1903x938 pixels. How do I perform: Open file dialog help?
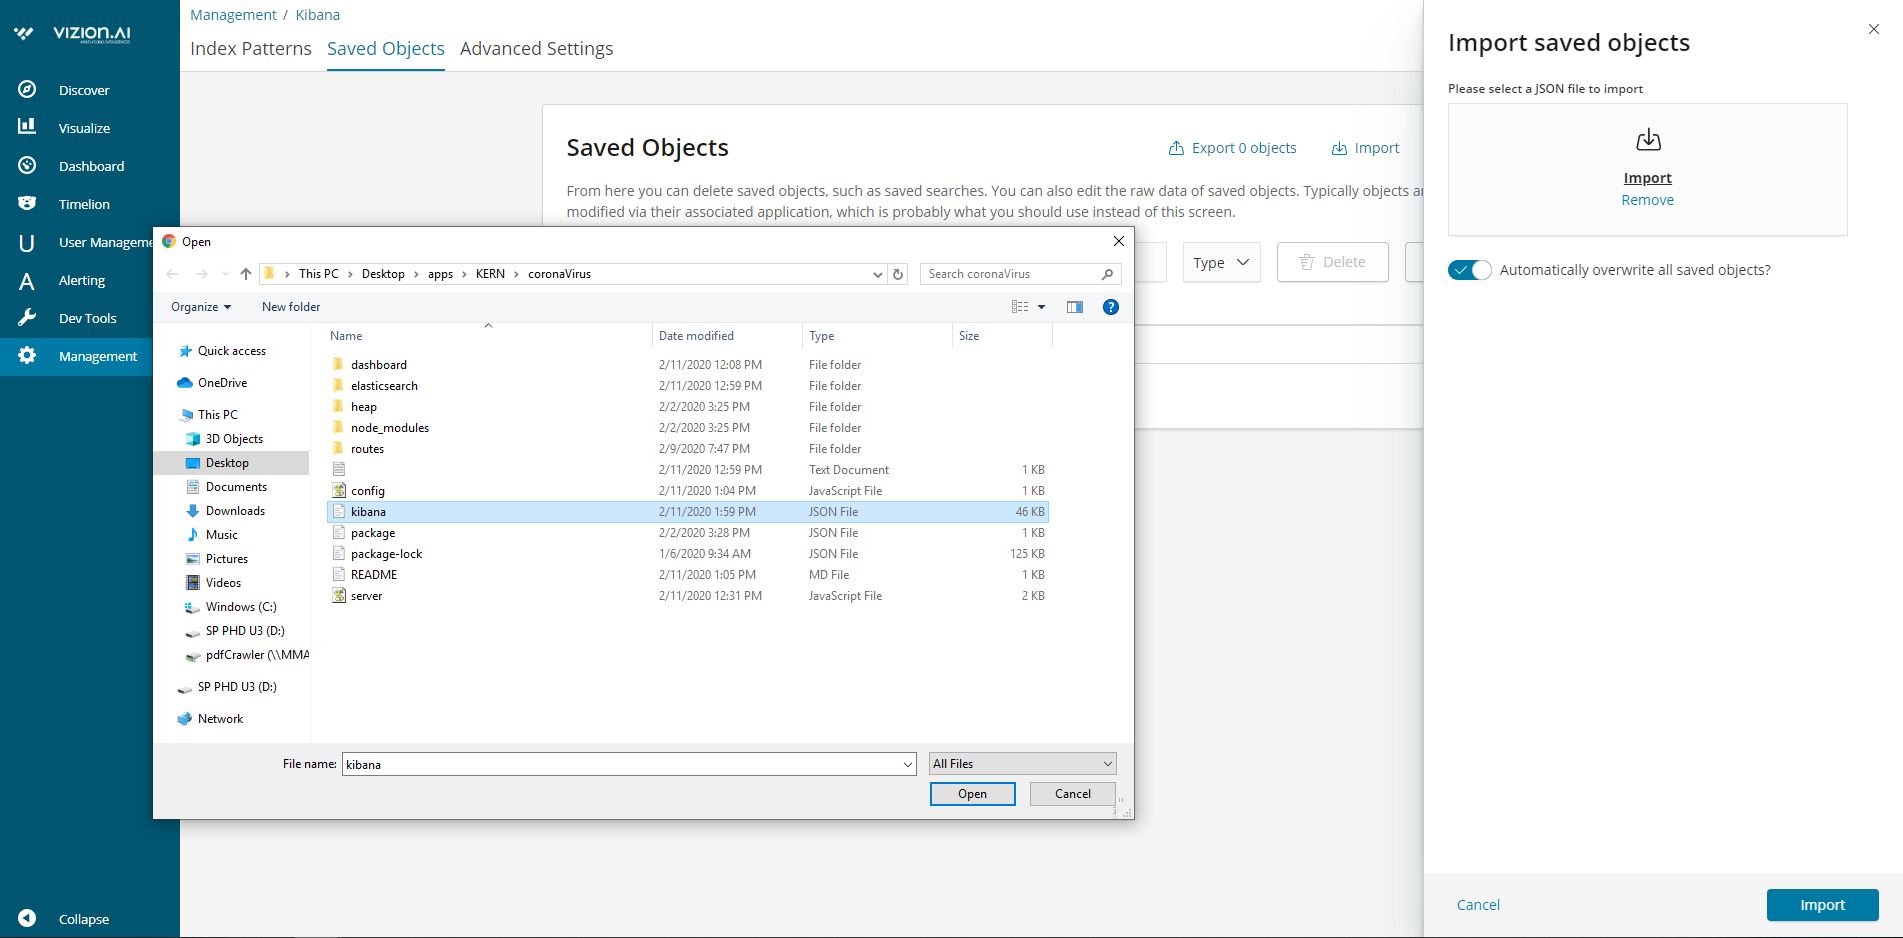[1110, 307]
